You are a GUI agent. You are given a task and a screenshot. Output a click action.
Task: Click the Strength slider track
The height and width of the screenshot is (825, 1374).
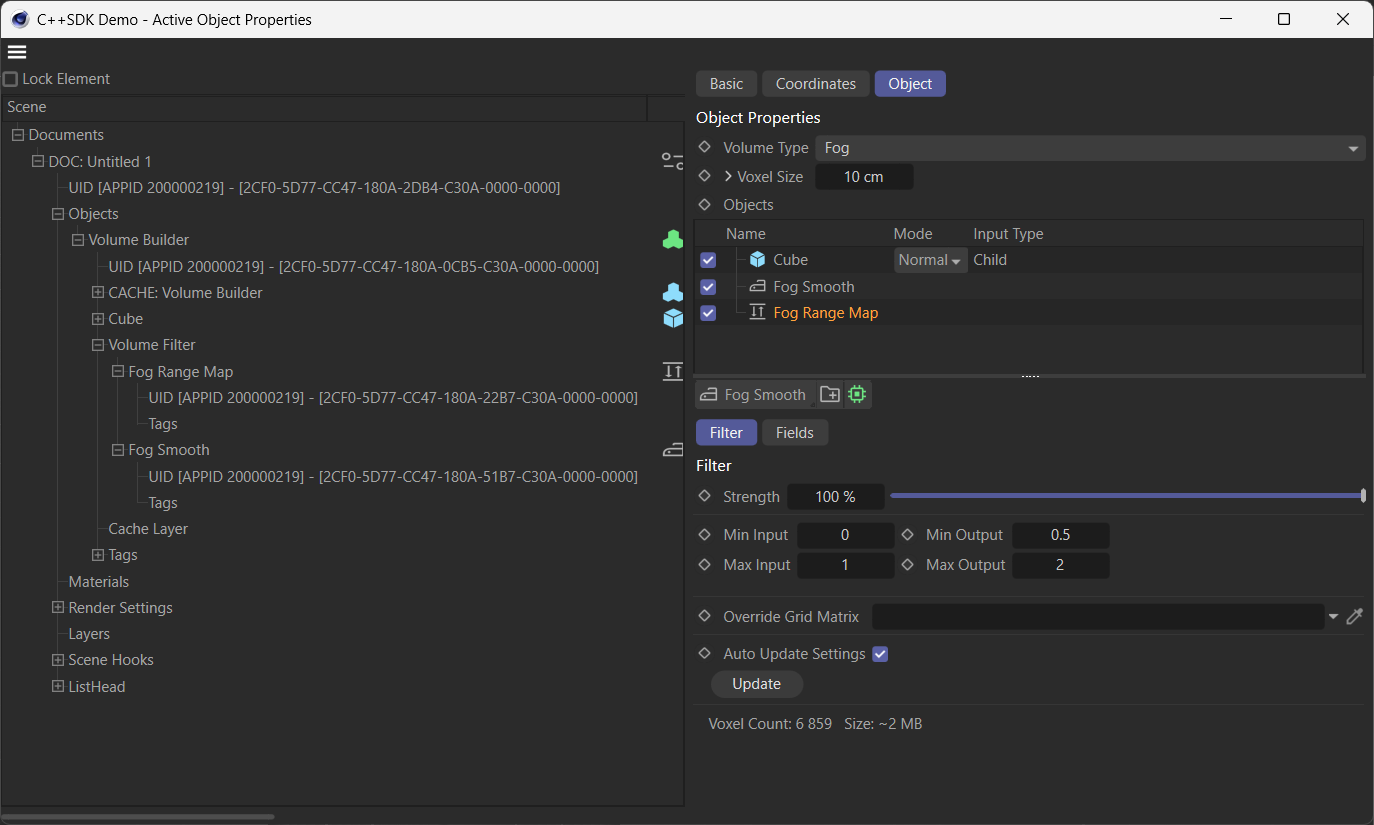1127,496
